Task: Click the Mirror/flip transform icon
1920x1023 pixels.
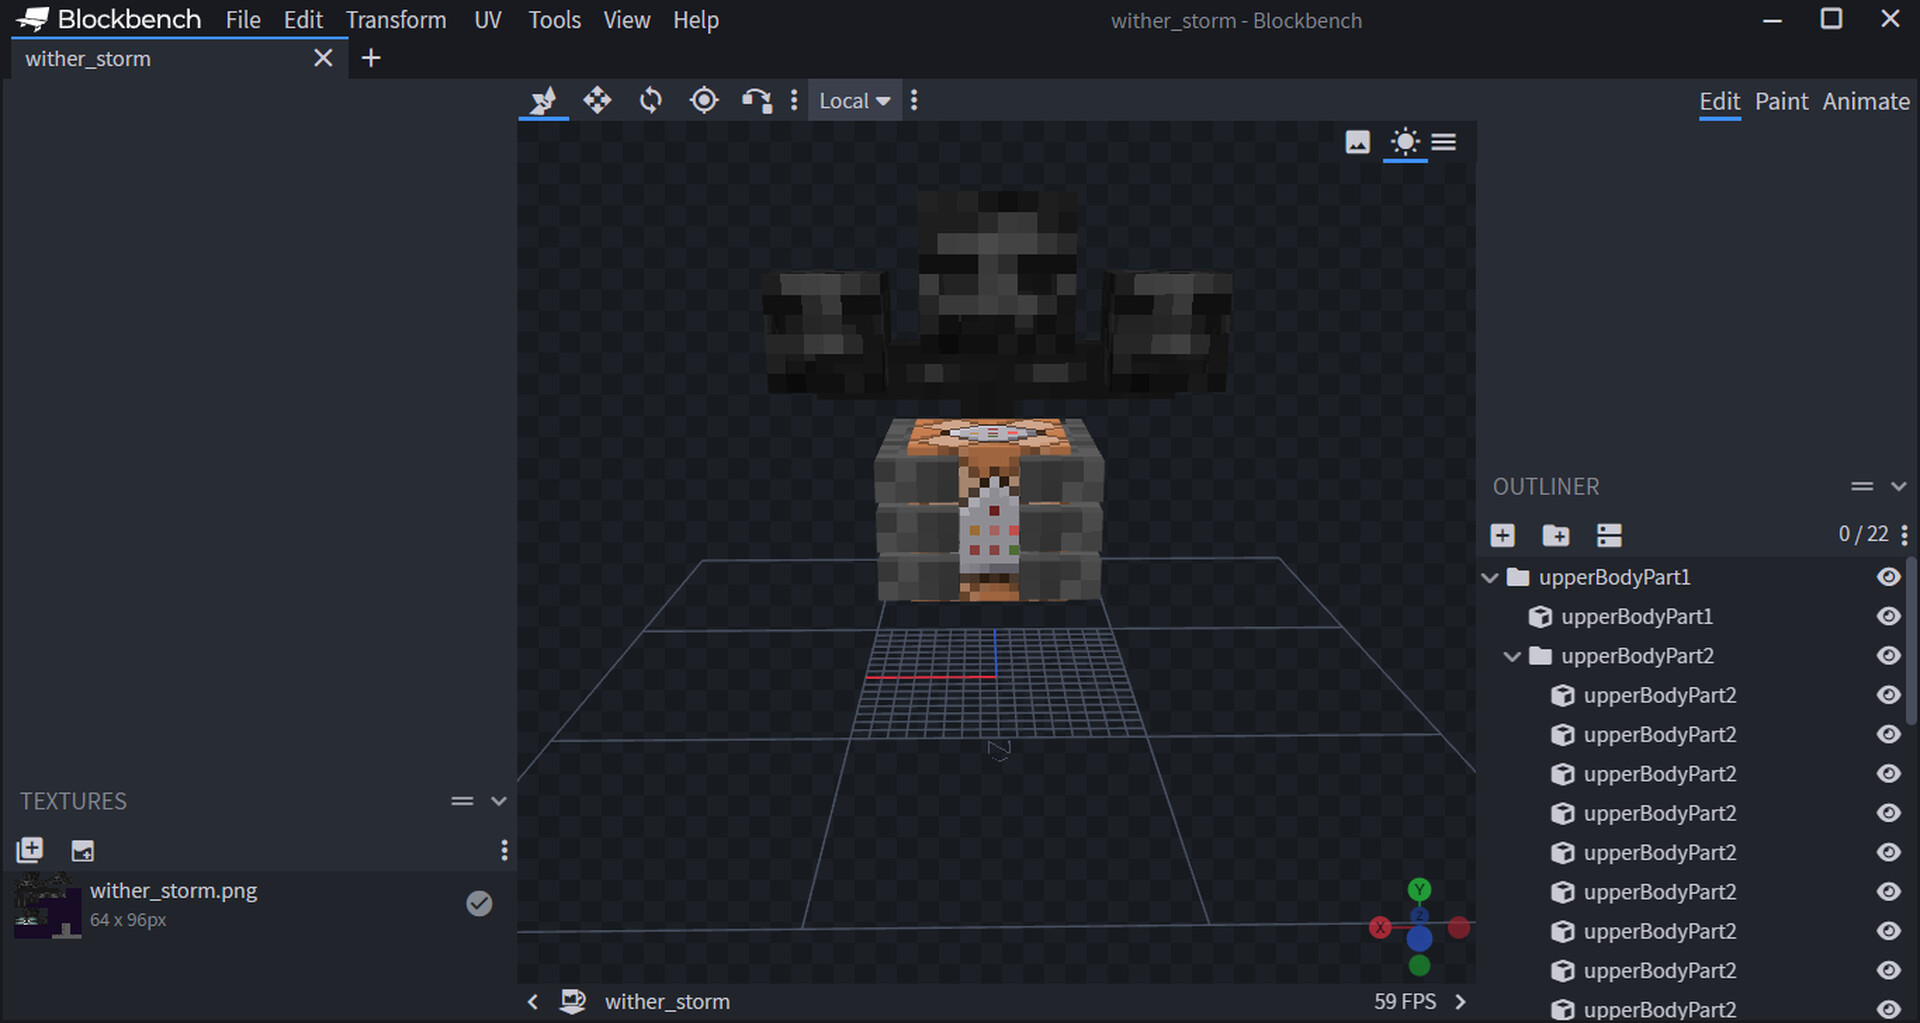Action: coord(757,100)
